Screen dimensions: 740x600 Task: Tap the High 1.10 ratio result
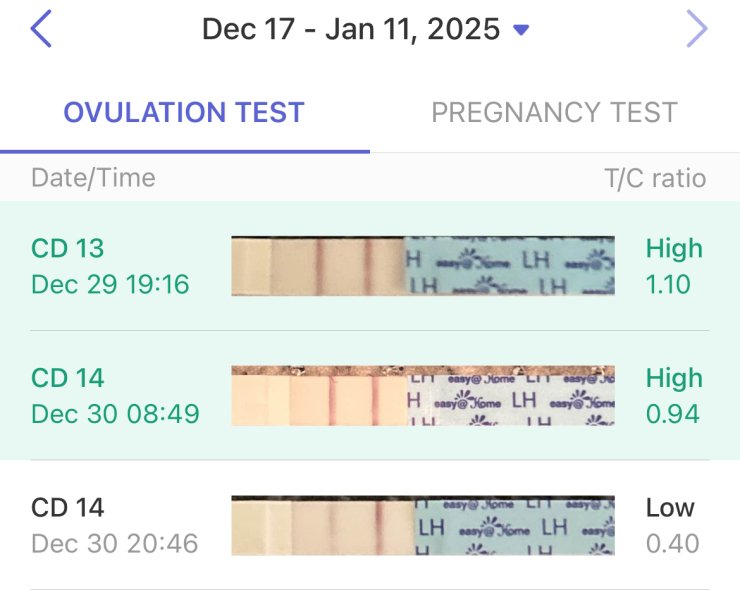tap(673, 266)
